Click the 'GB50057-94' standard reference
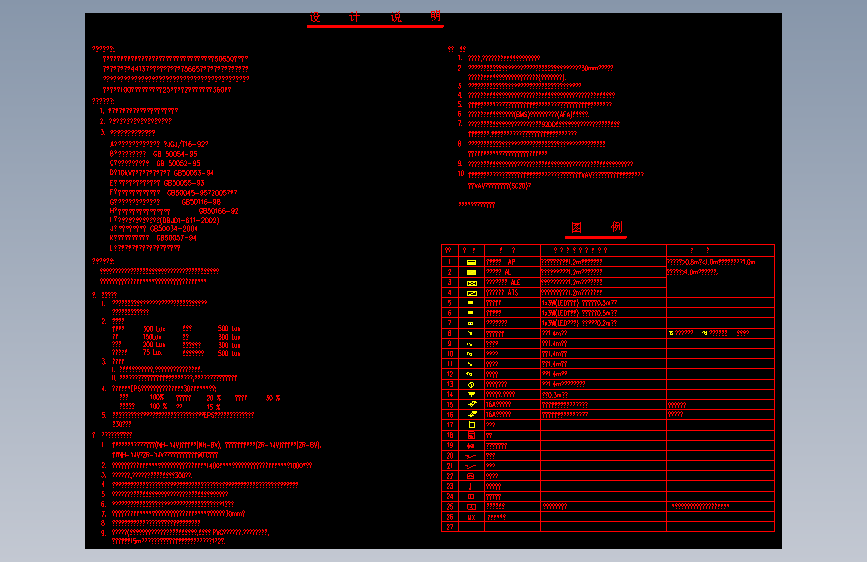Viewport: 867px width, 562px height. tap(176, 238)
